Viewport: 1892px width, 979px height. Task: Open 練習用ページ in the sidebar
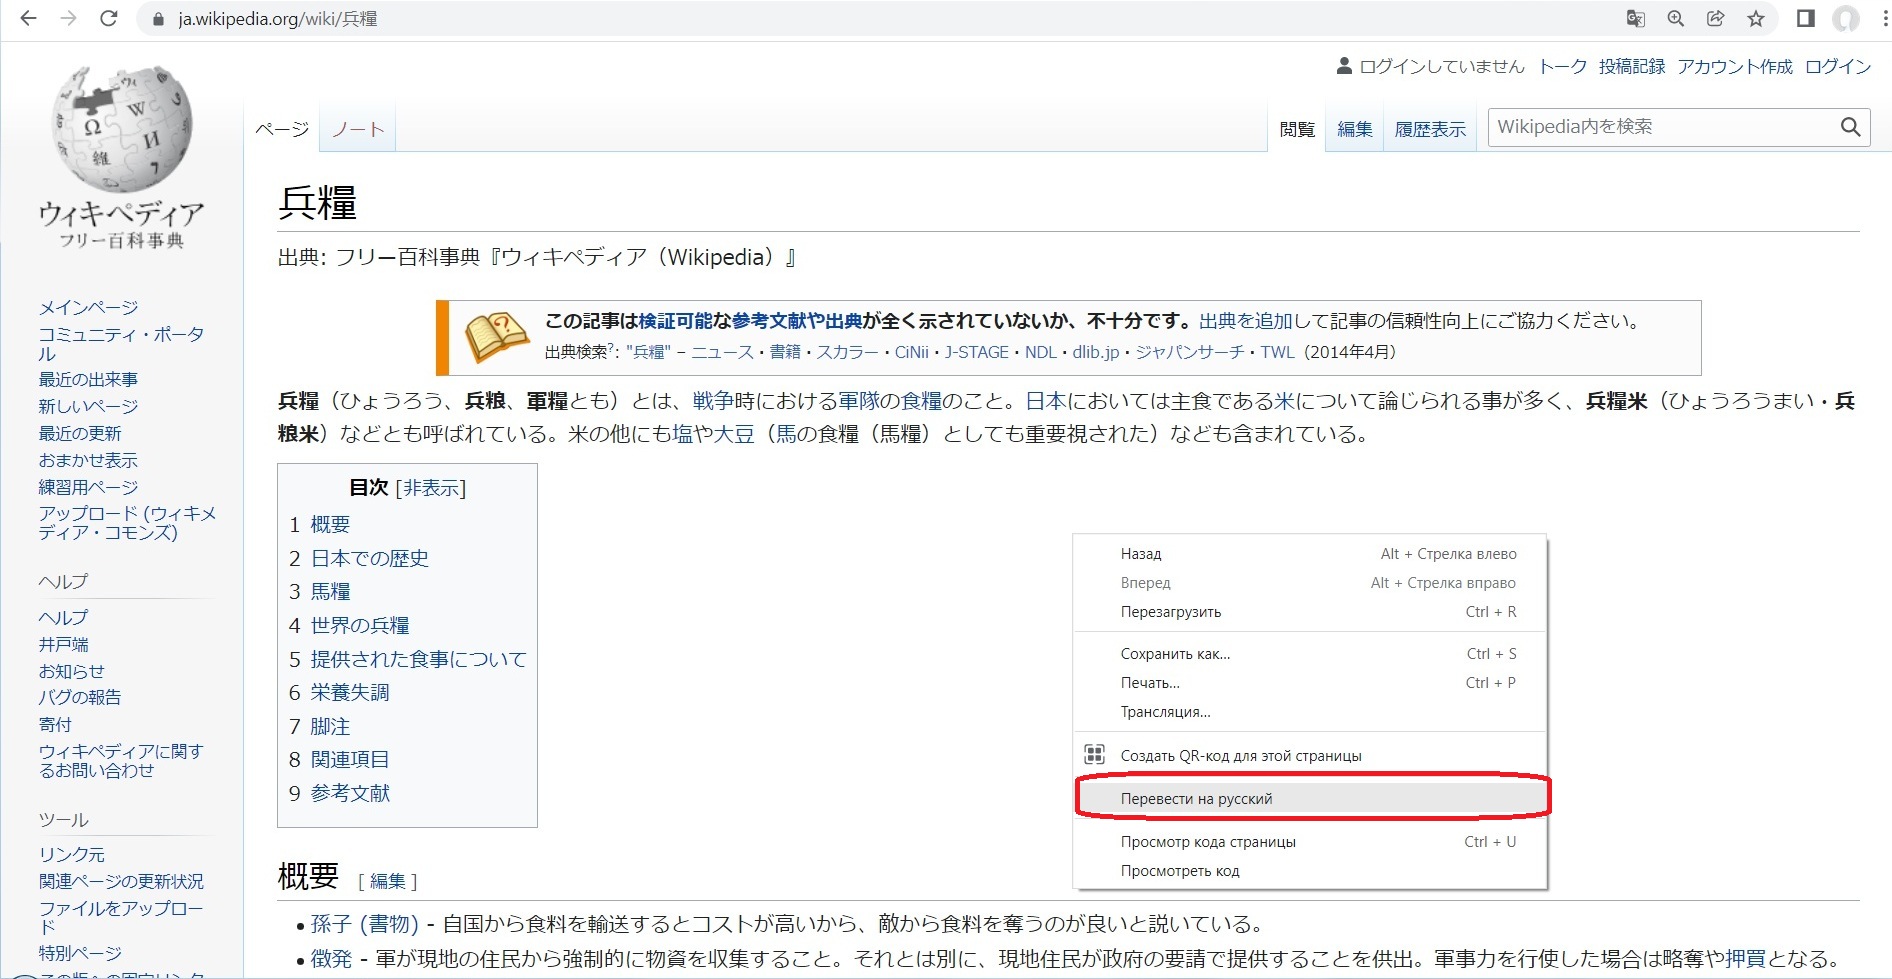pyautogui.click(x=88, y=487)
